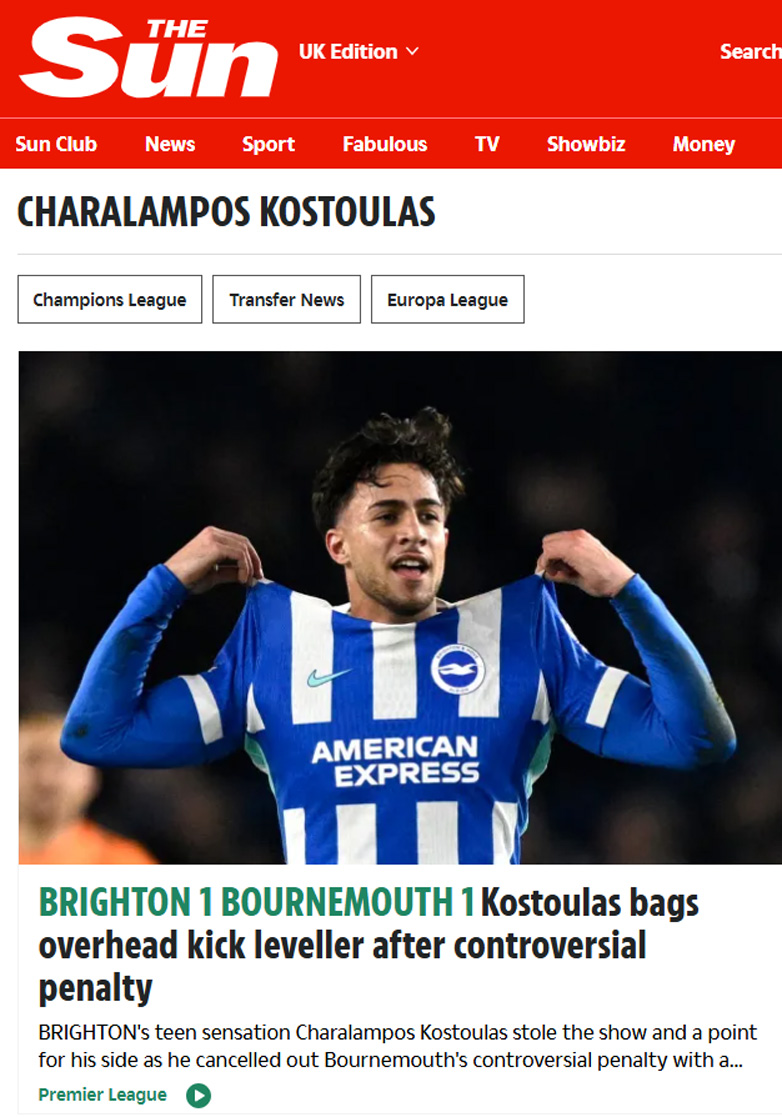
Task: Open the Sun Club menu item
Action: coord(56,144)
